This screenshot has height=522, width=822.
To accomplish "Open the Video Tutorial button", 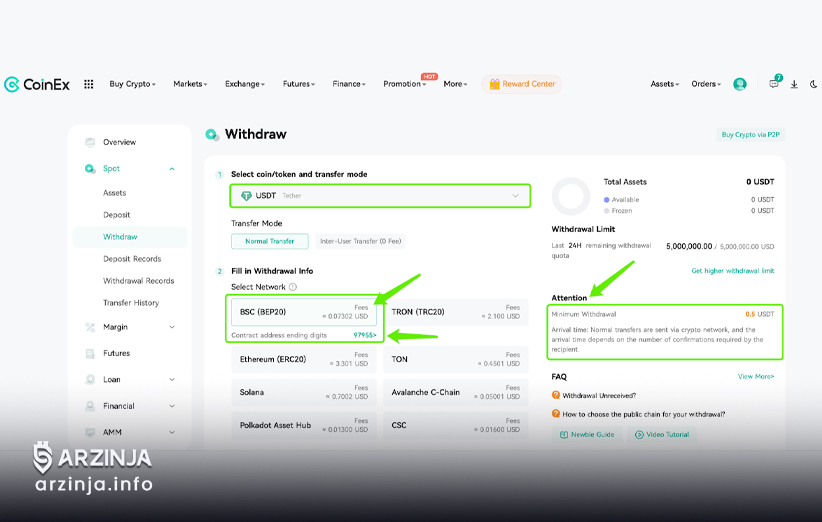I will [x=662, y=434].
